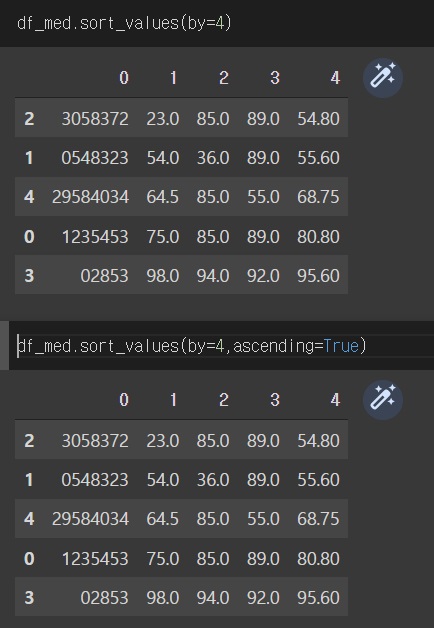Click 0548323 in the lower table

(95, 479)
